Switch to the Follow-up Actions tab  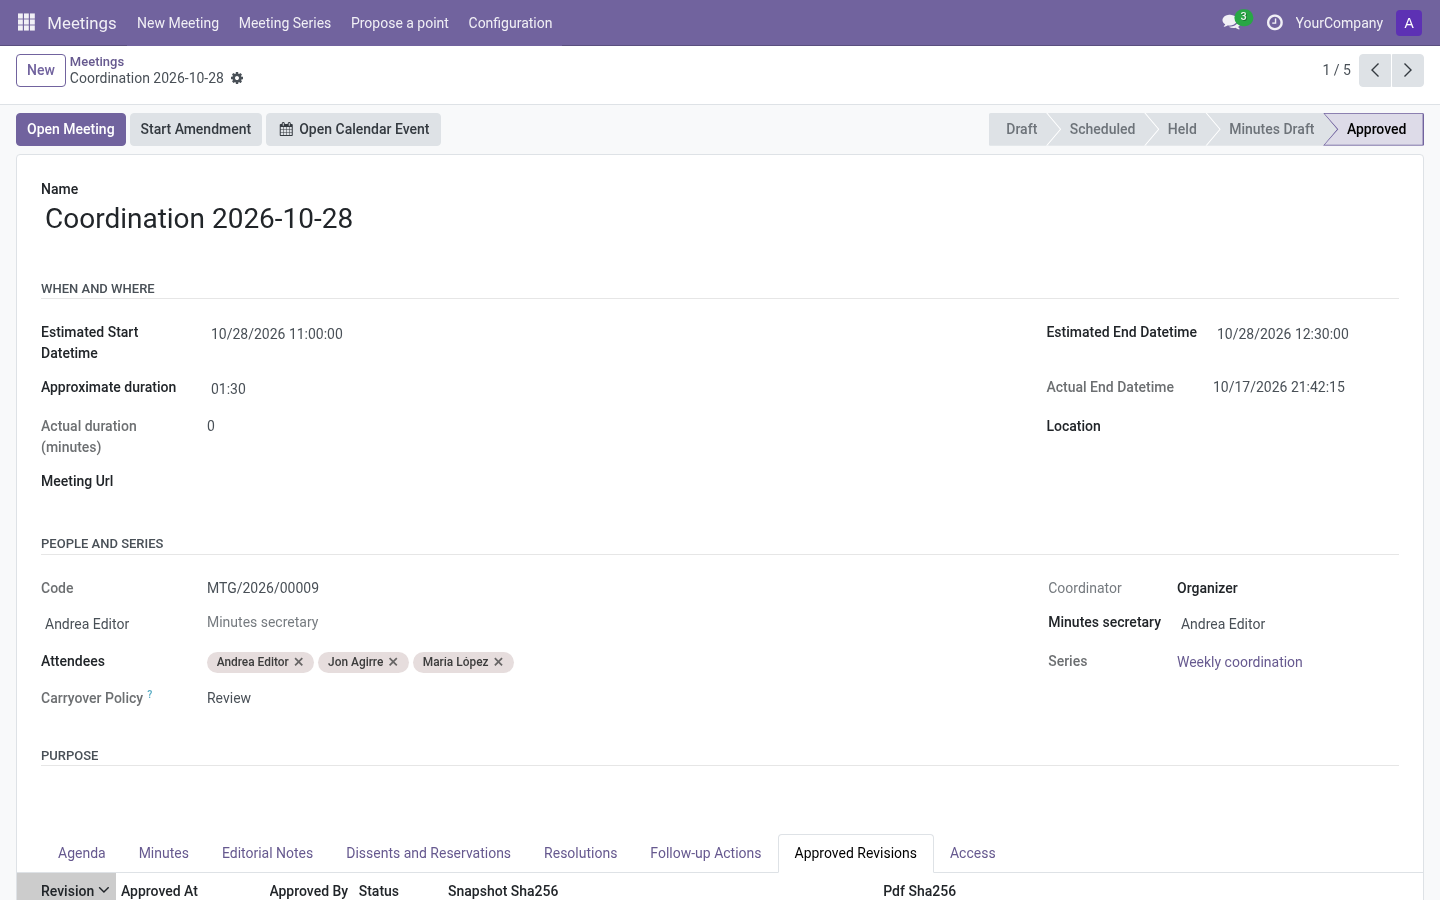pos(705,853)
